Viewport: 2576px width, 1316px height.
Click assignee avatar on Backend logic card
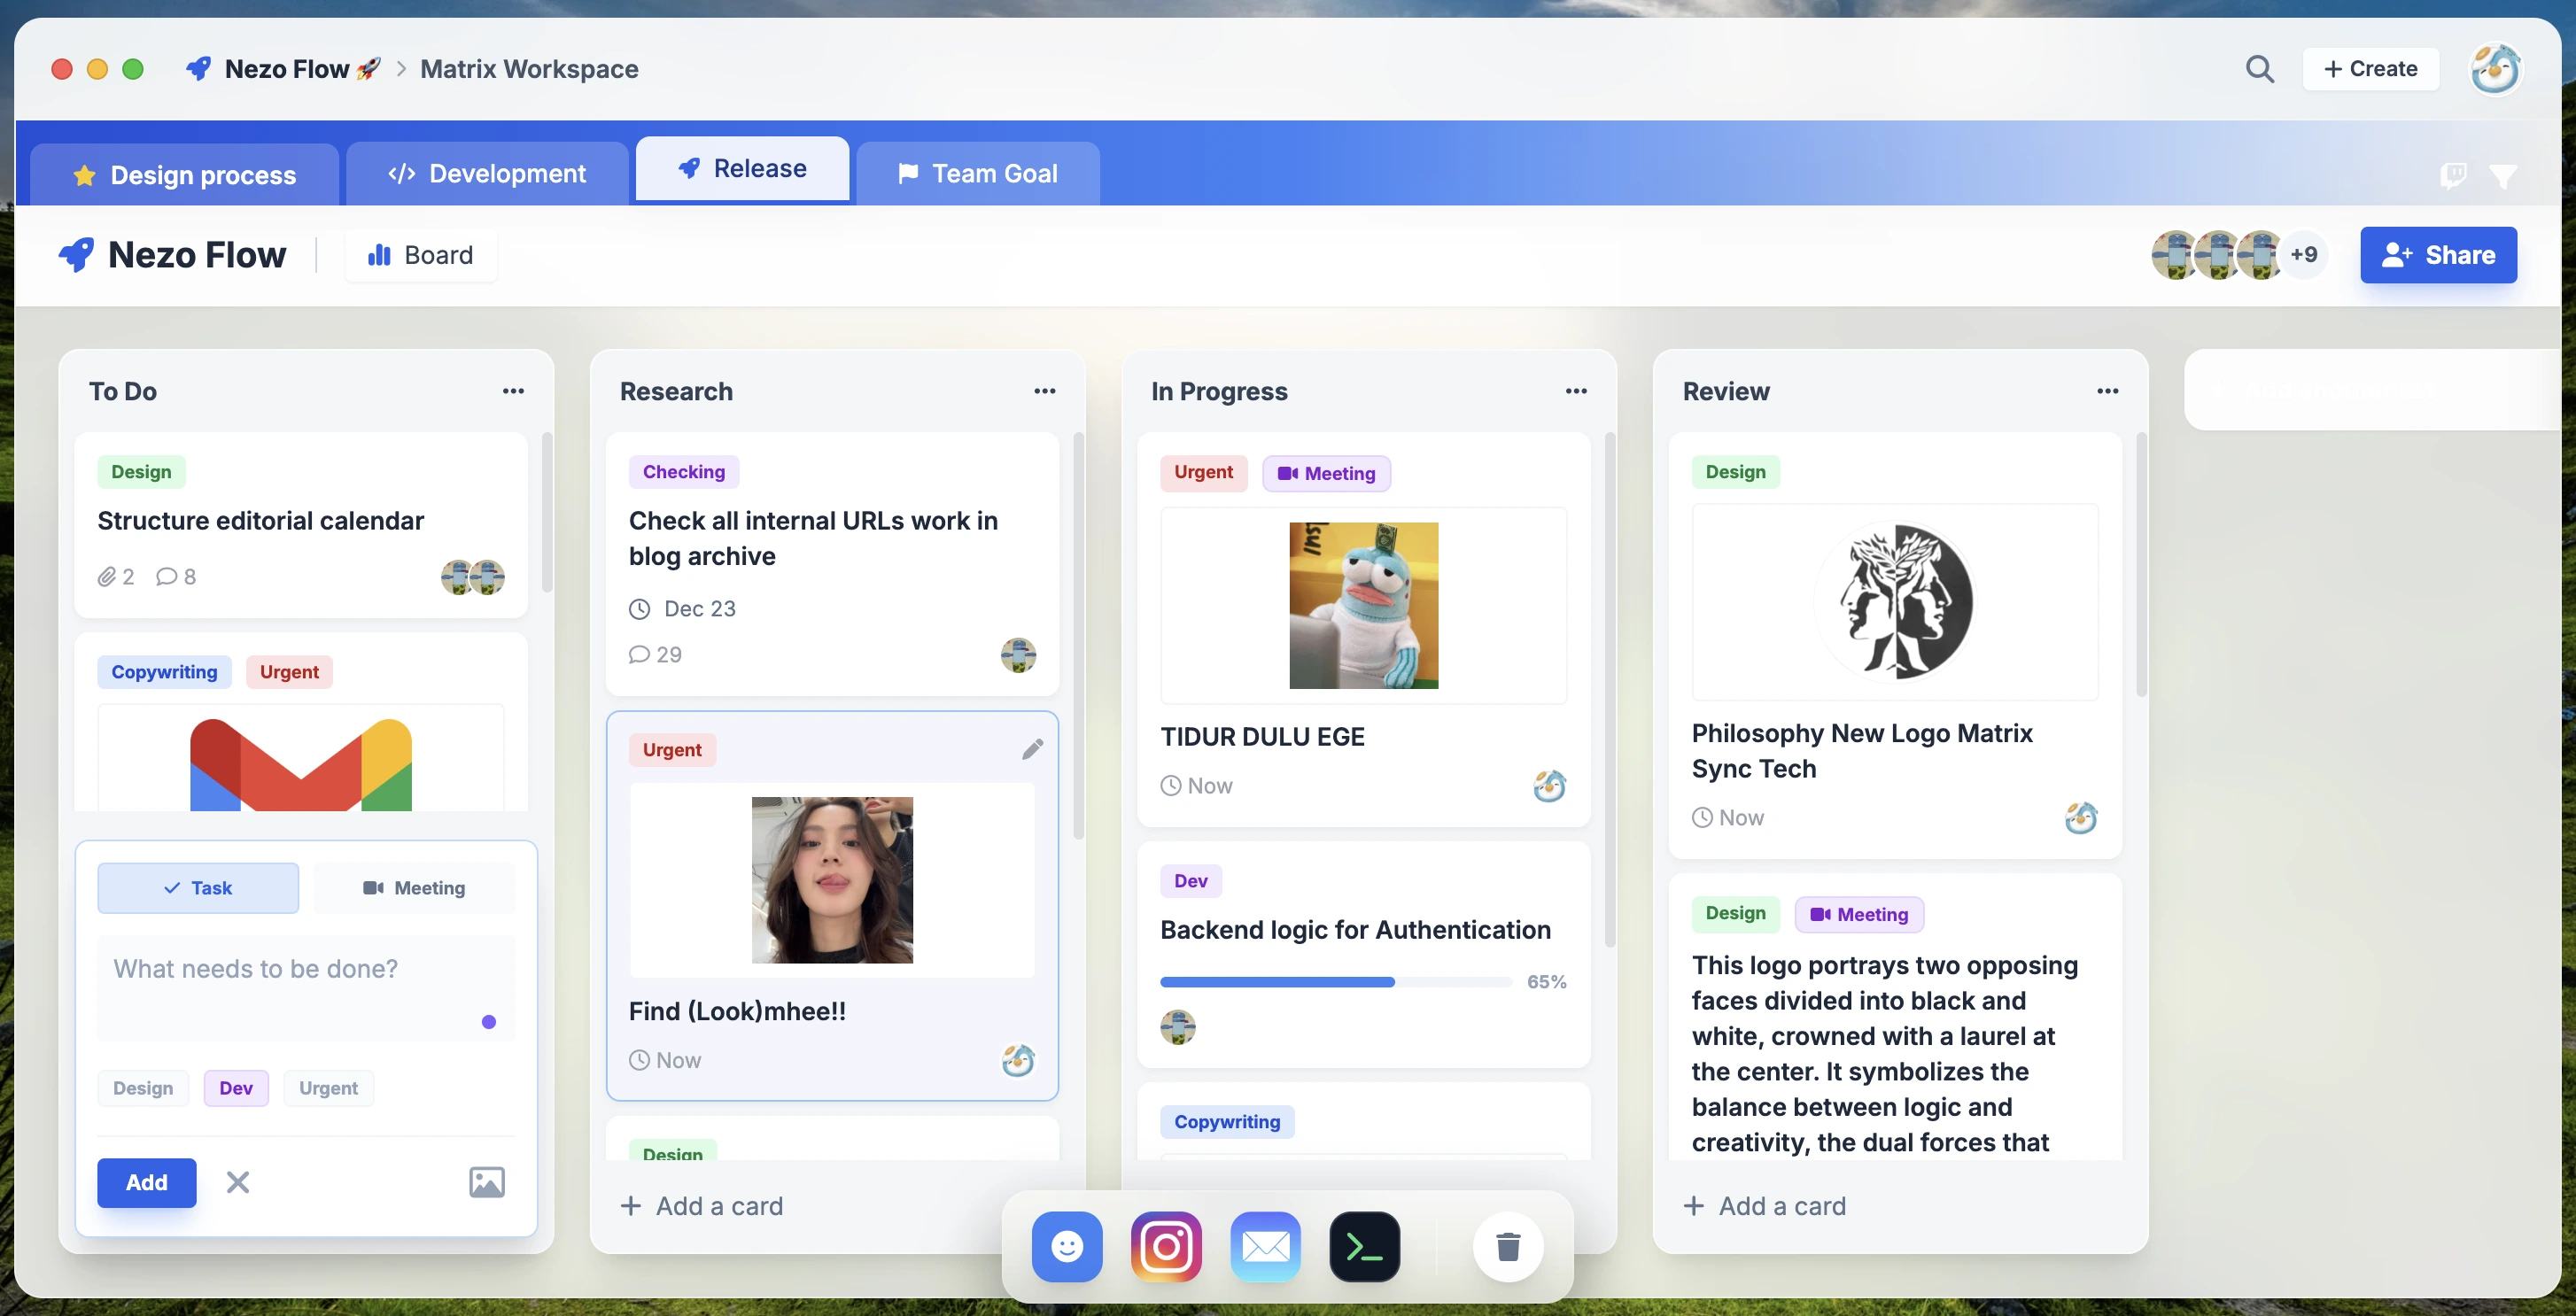pos(1177,1027)
